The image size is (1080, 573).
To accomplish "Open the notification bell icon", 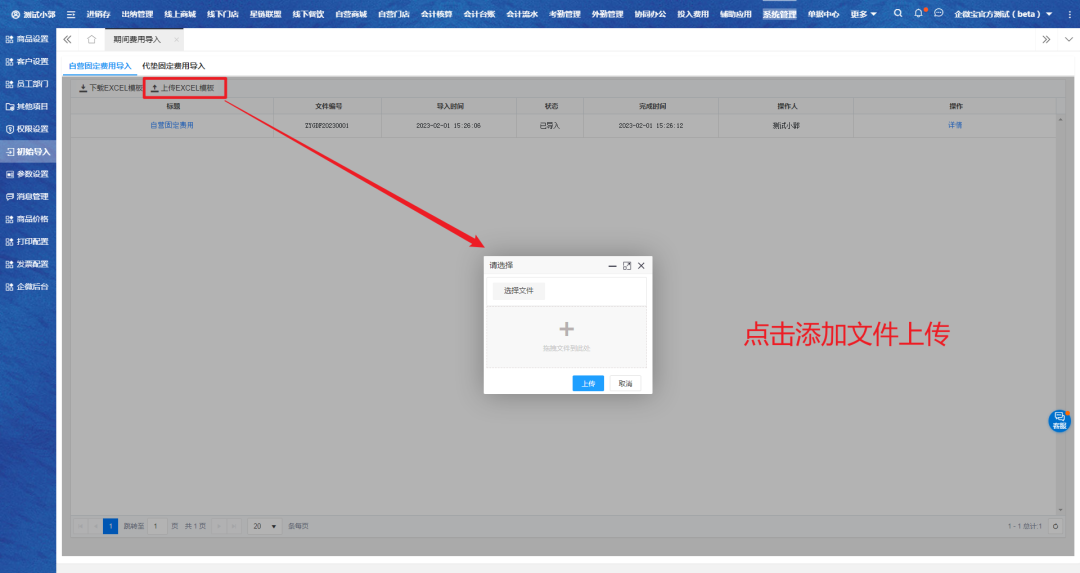I will tap(918, 14).
